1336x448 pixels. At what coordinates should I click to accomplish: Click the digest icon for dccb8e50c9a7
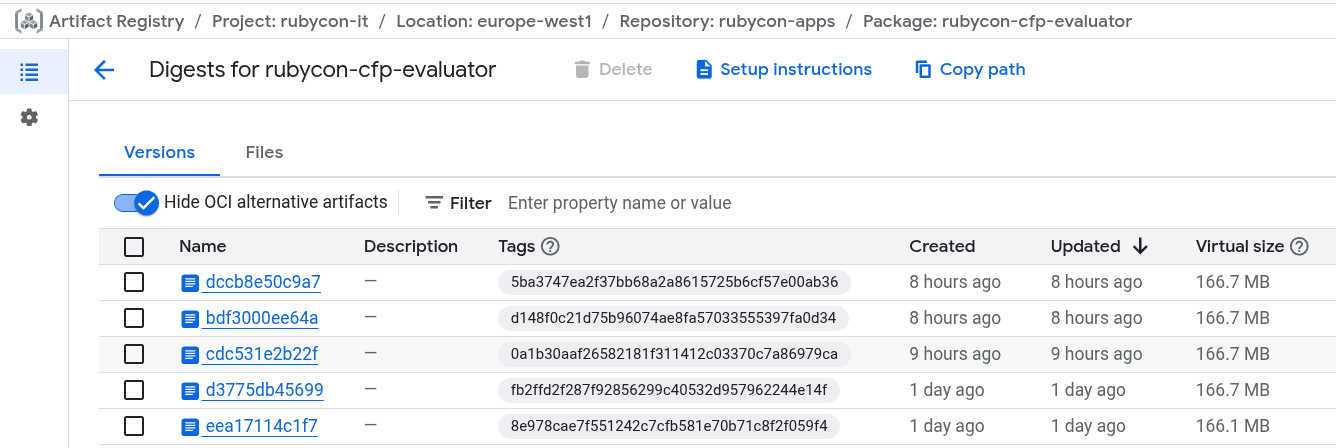pos(190,283)
